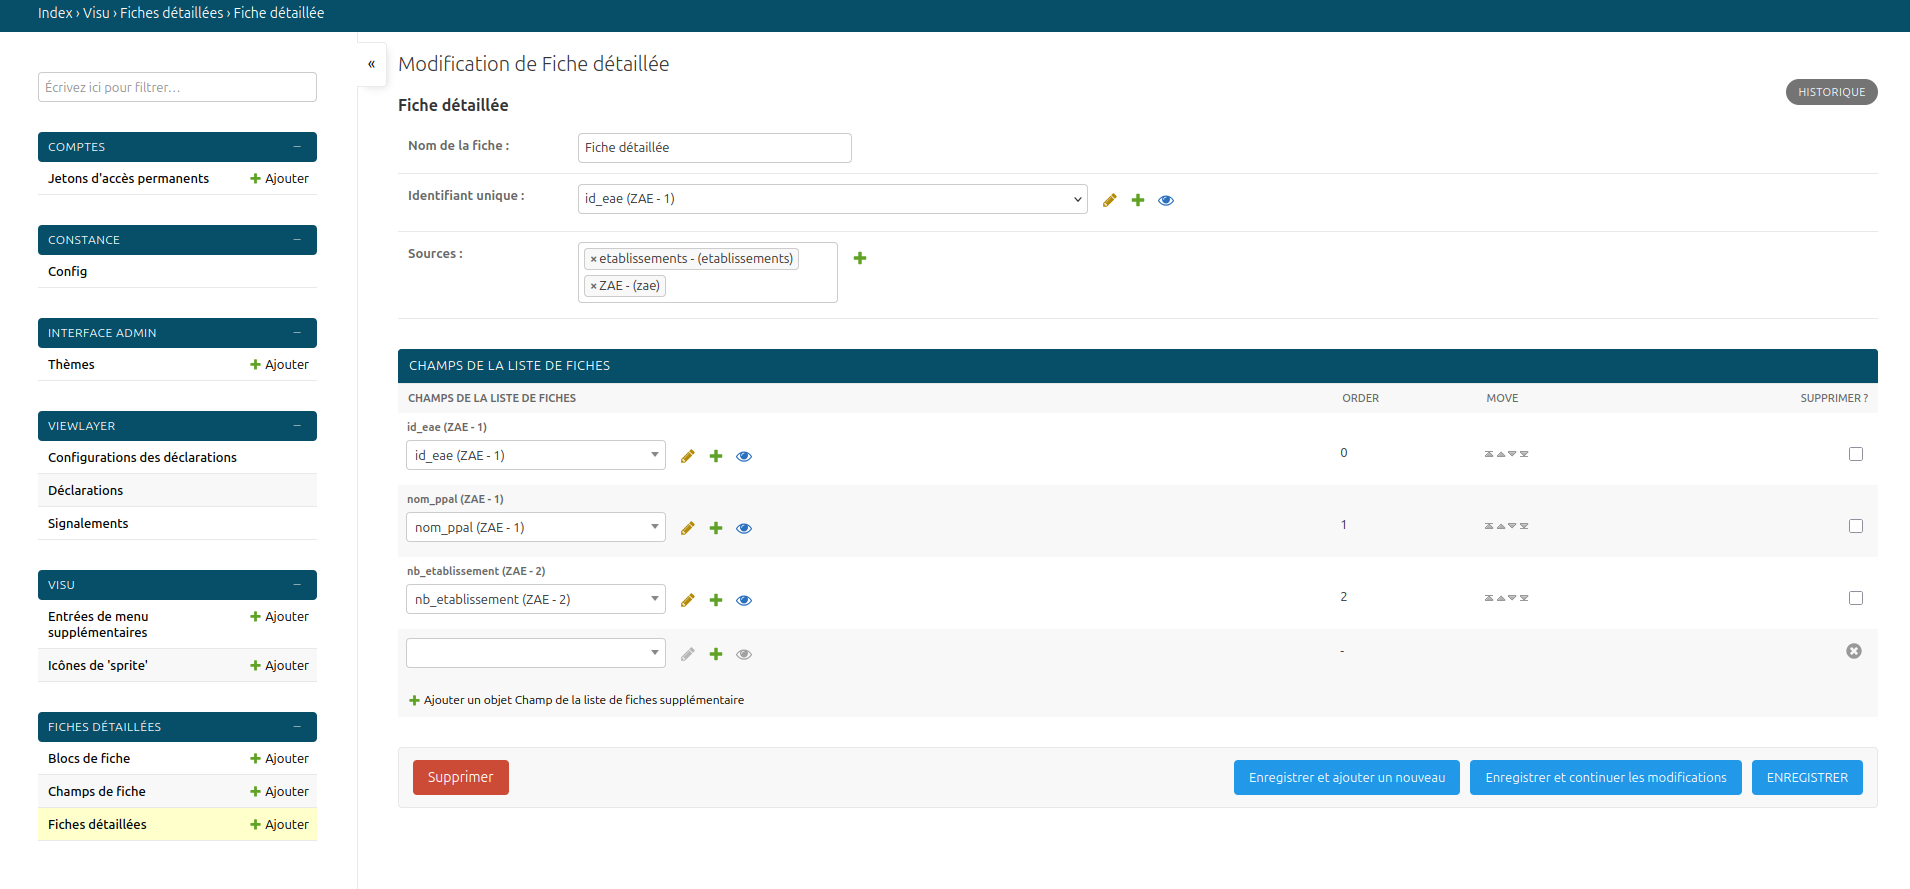
Task: Click Ajouter next to Thèmes
Action: [x=280, y=365]
